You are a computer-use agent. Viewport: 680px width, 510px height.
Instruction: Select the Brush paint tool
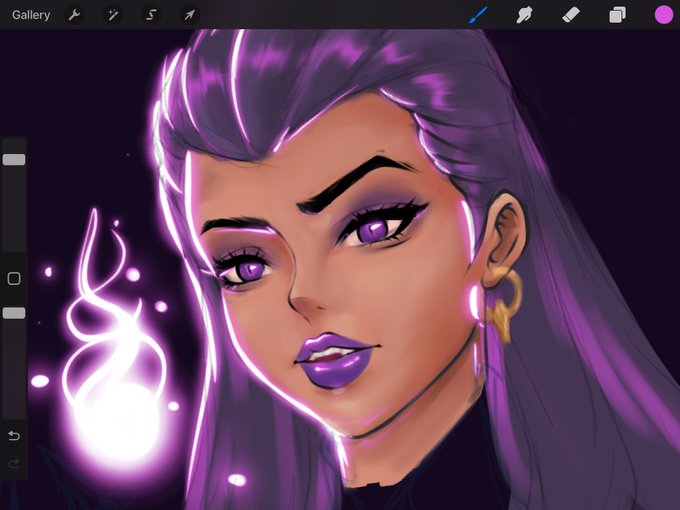click(x=479, y=15)
